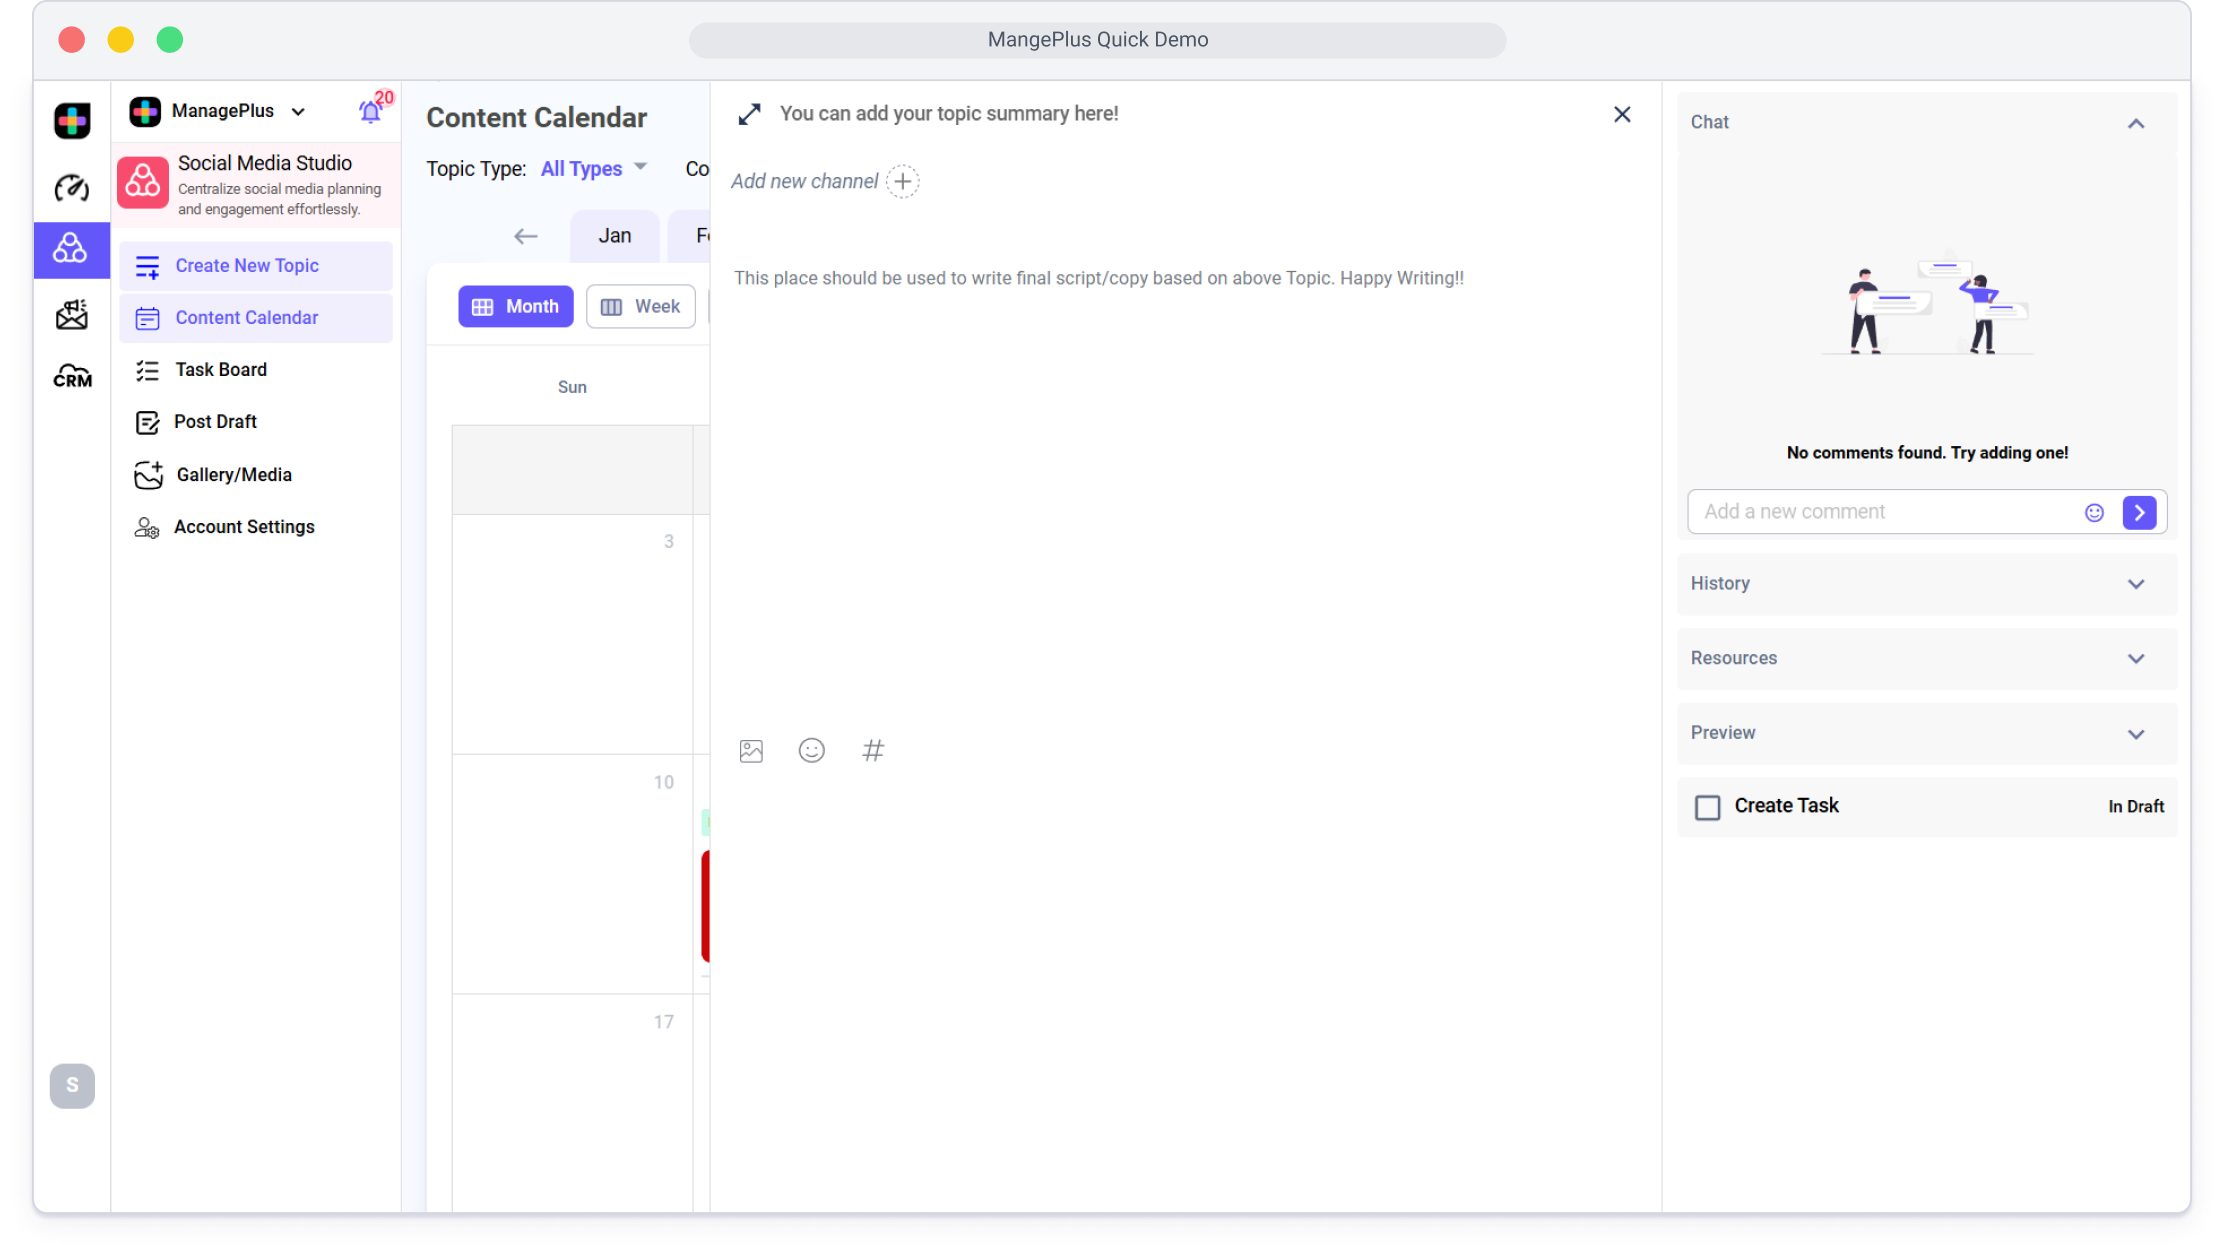Click the email campaigns envelope icon
The height and width of the screenshot is (1252, 2222).
(72, 314)
